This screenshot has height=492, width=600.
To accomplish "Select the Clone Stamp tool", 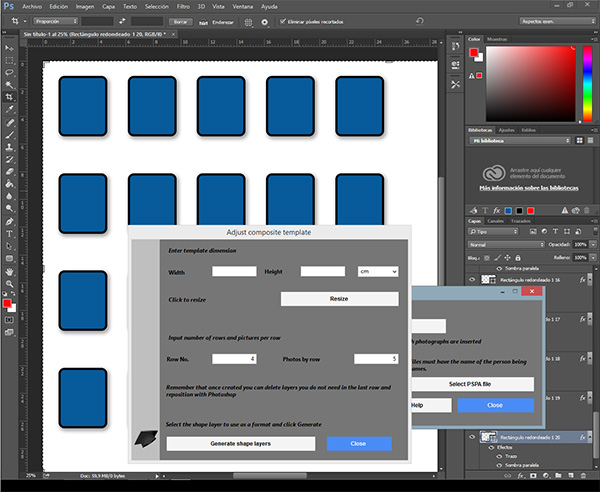I will pyautogui.click(x=9, y=147).
